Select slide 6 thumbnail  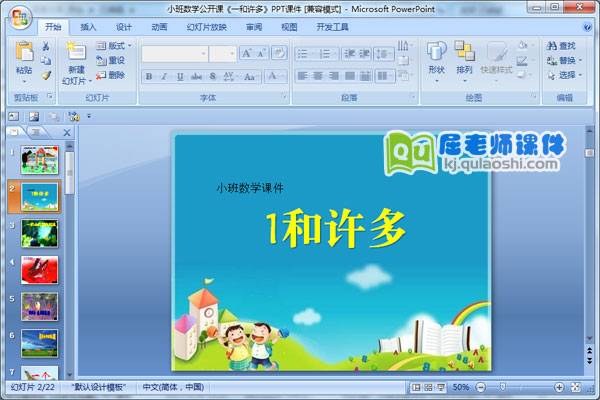pos(40,343)
